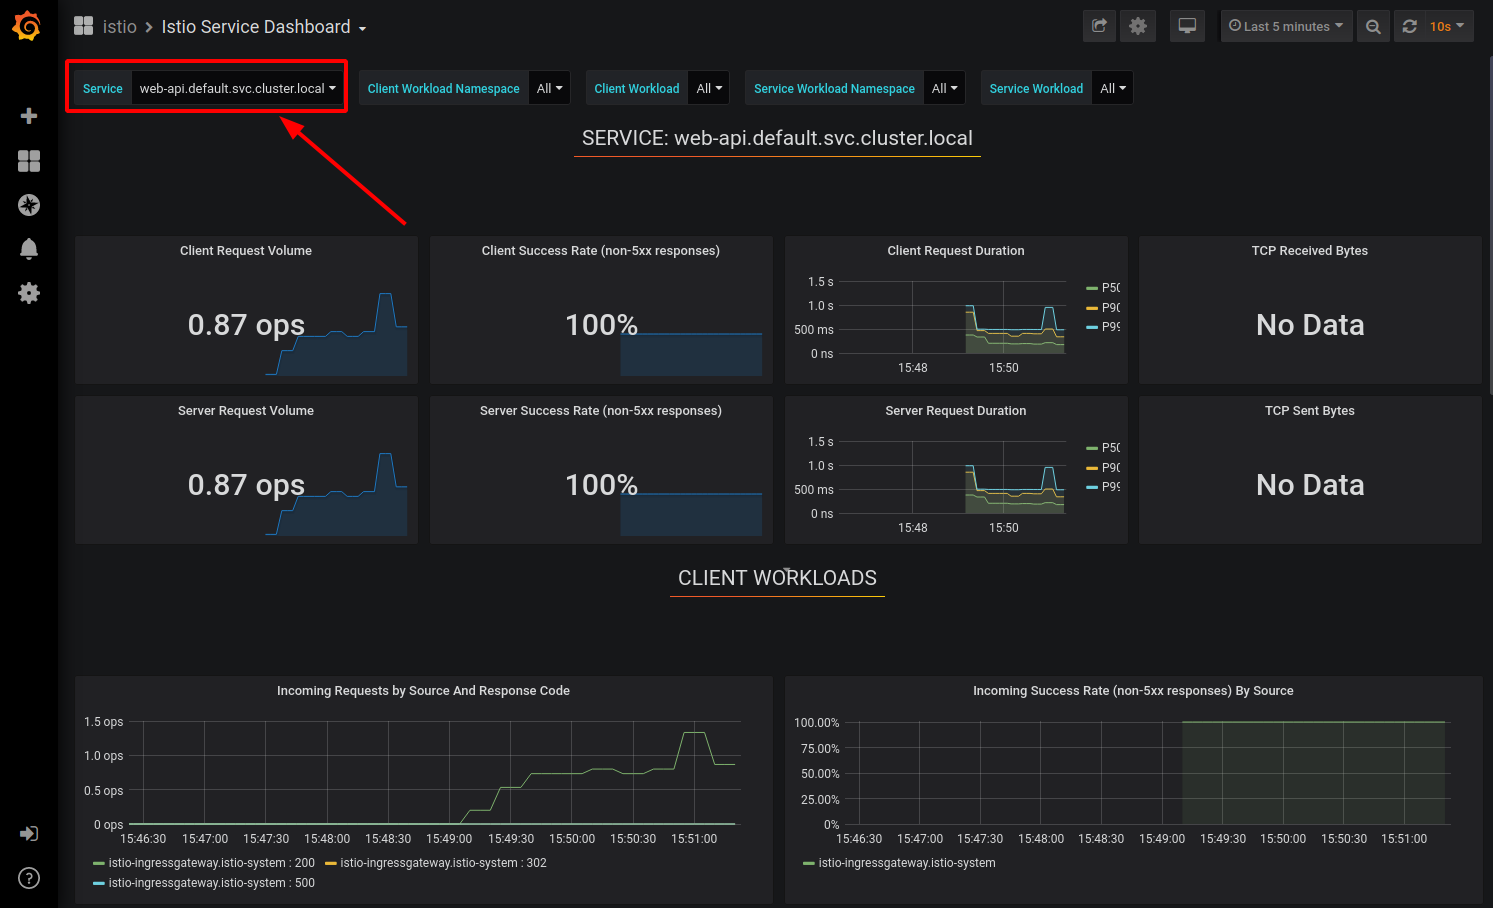Click the dashboard grid icon beside istio
The width and height of the screenshot is (1493, 908).
[84, 26]
